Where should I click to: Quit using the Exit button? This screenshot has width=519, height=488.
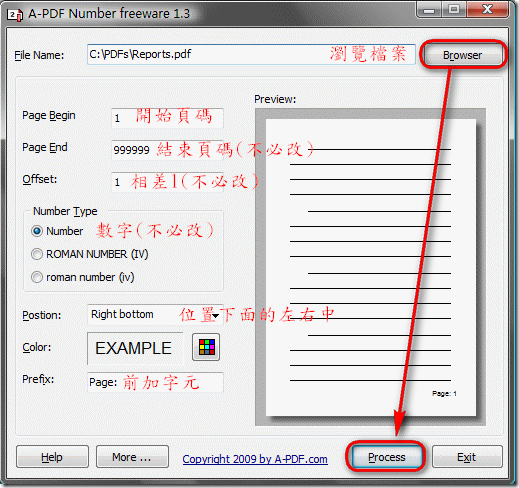(x=467, y=457)
